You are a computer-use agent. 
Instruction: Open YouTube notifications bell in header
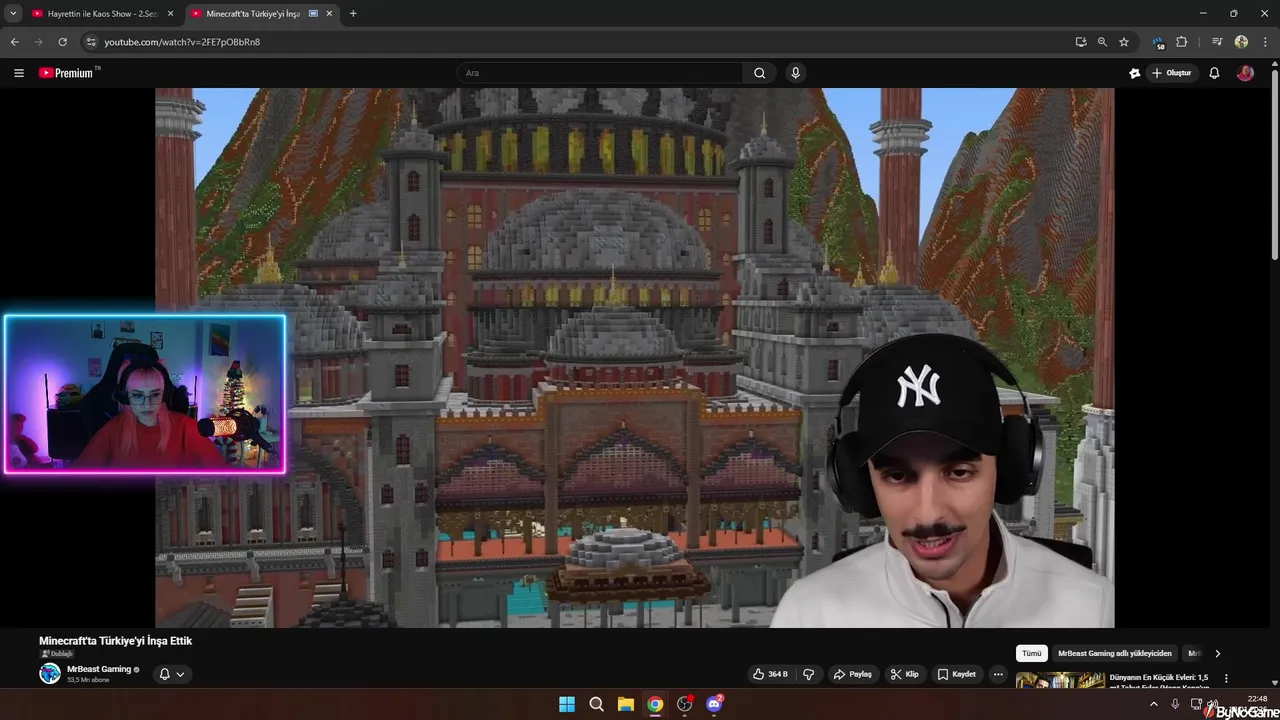1214,73
